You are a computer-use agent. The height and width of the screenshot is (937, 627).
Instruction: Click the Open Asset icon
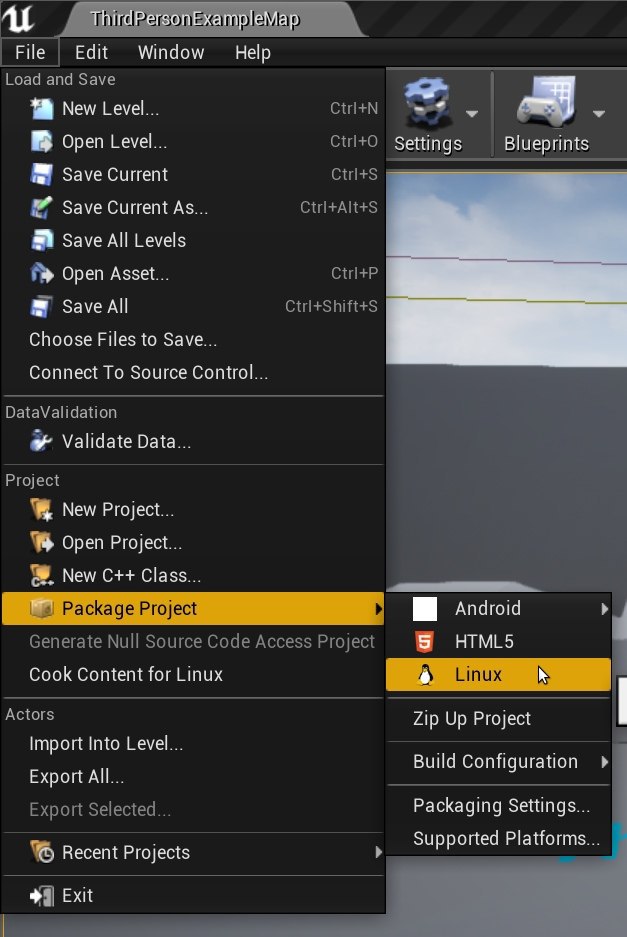click(42, 274)
